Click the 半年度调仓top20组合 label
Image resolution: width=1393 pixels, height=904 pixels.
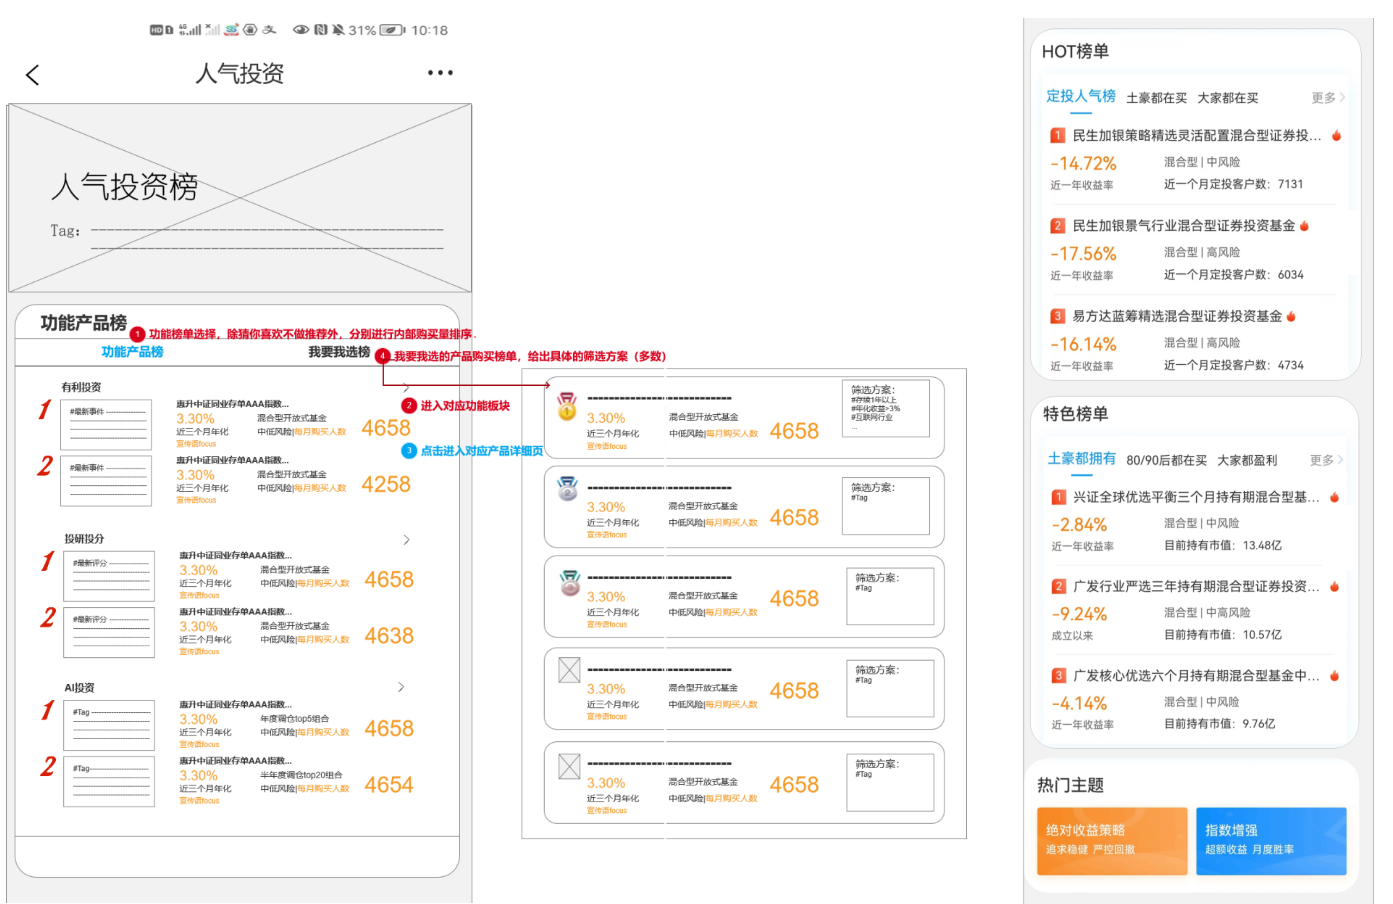coord(301,775)
